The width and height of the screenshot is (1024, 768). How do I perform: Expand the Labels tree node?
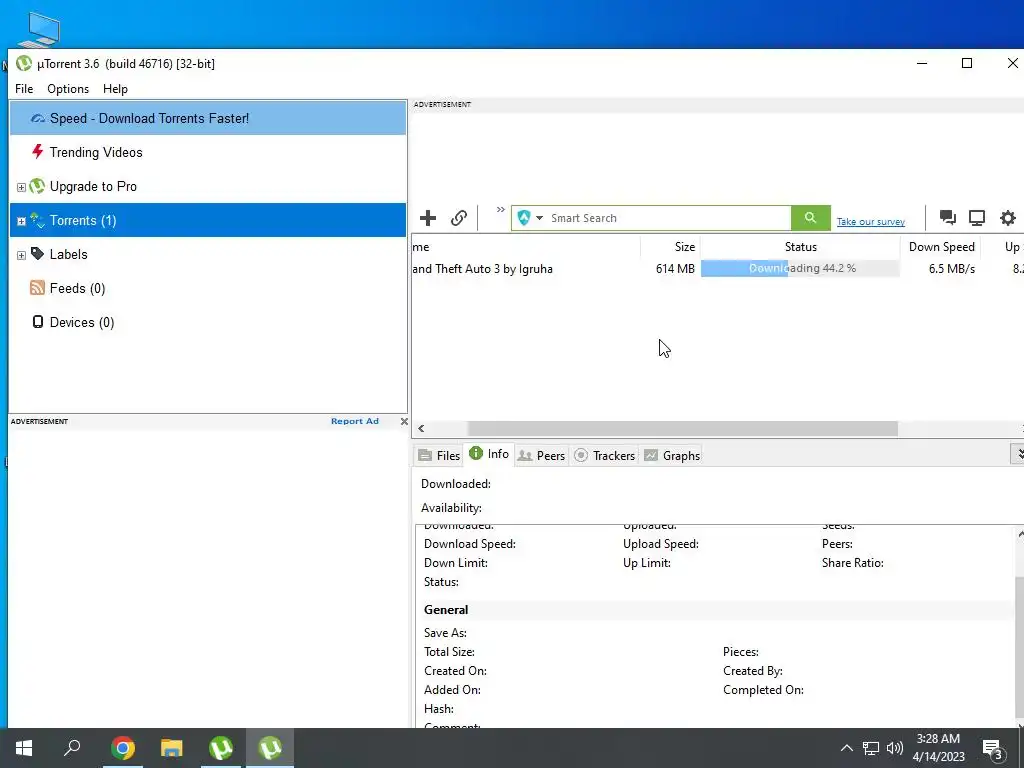tap(21, 255)
